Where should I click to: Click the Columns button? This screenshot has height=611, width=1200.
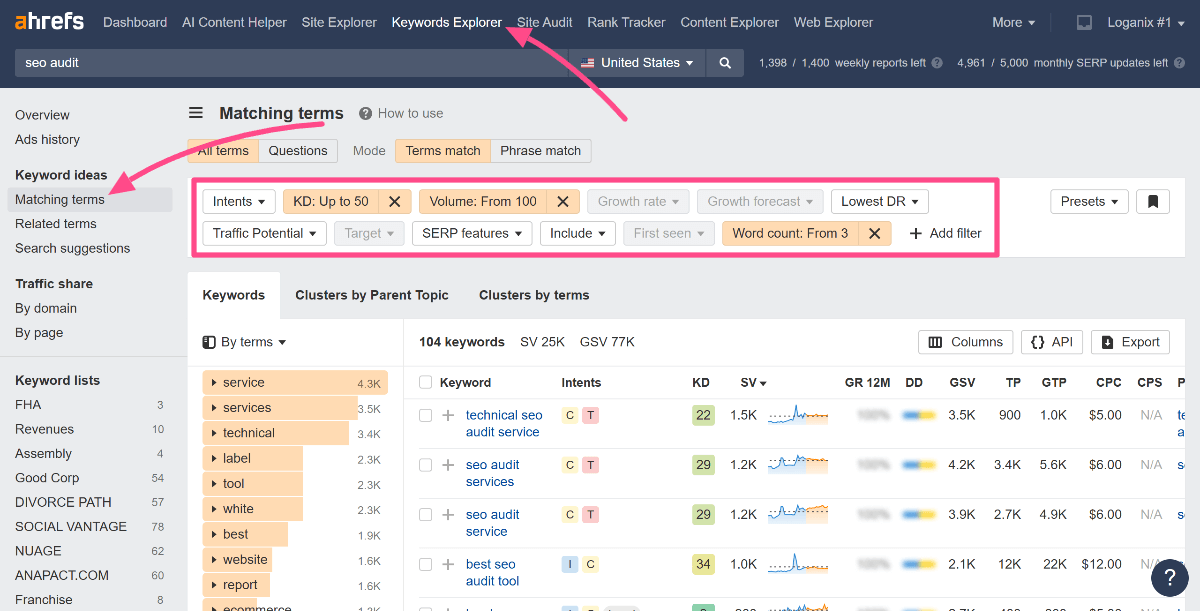(965, 342)
